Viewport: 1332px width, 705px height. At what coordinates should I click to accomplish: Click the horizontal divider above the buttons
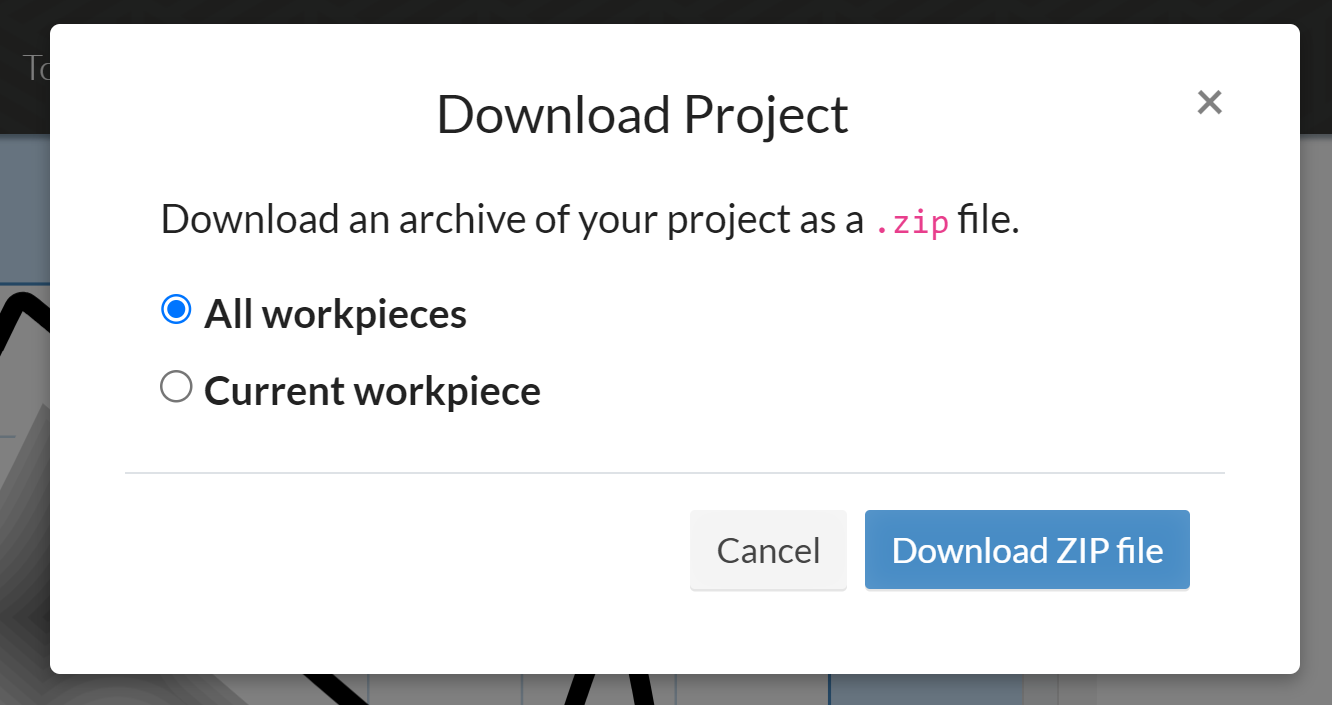pos(674,472)
